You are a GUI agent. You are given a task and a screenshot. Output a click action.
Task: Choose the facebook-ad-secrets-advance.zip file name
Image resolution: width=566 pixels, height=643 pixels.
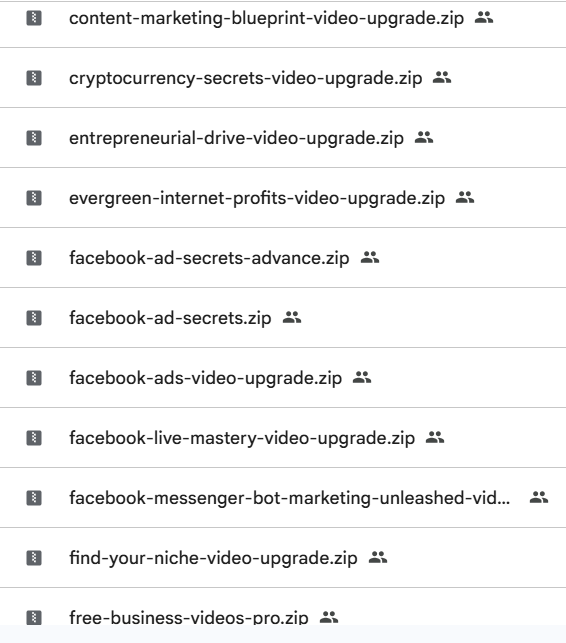pos(209,258)
